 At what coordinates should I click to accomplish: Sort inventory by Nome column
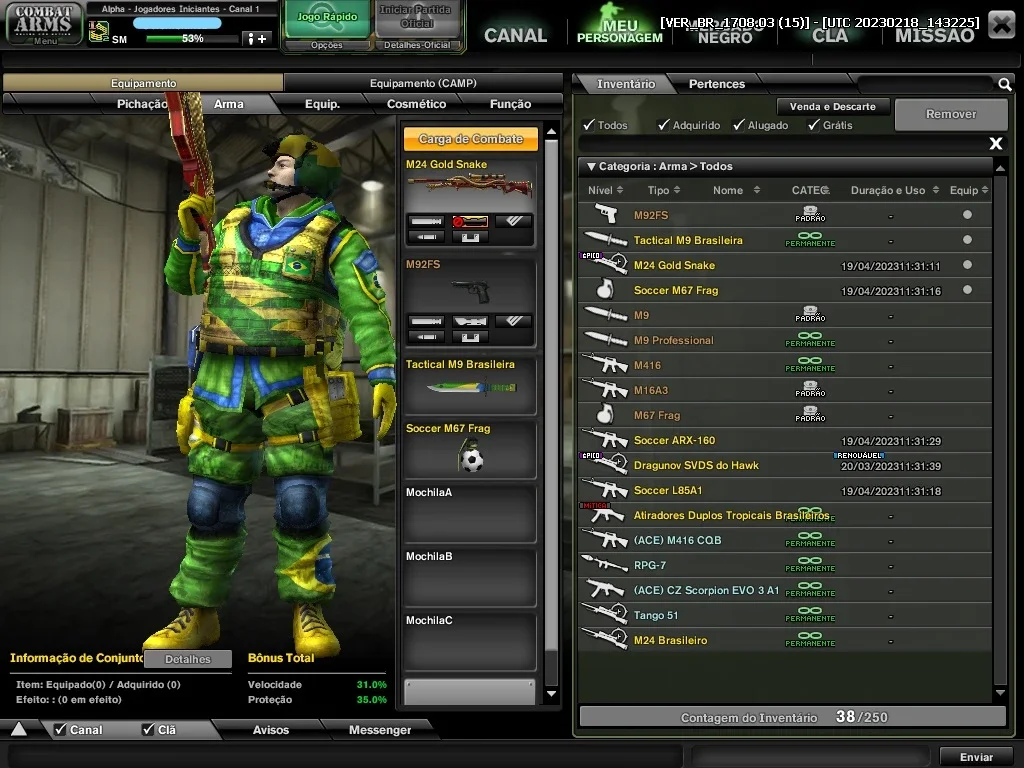point(736,190)
